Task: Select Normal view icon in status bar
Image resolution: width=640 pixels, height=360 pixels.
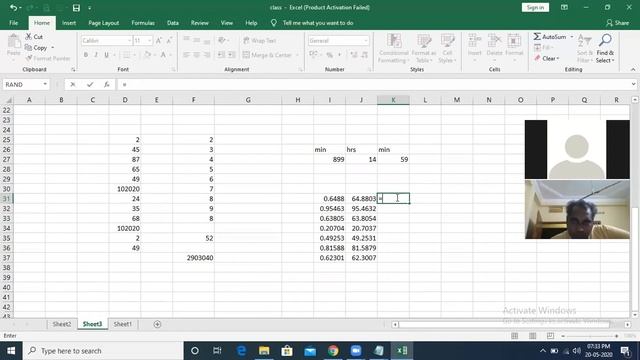Action: coord(514,336)
